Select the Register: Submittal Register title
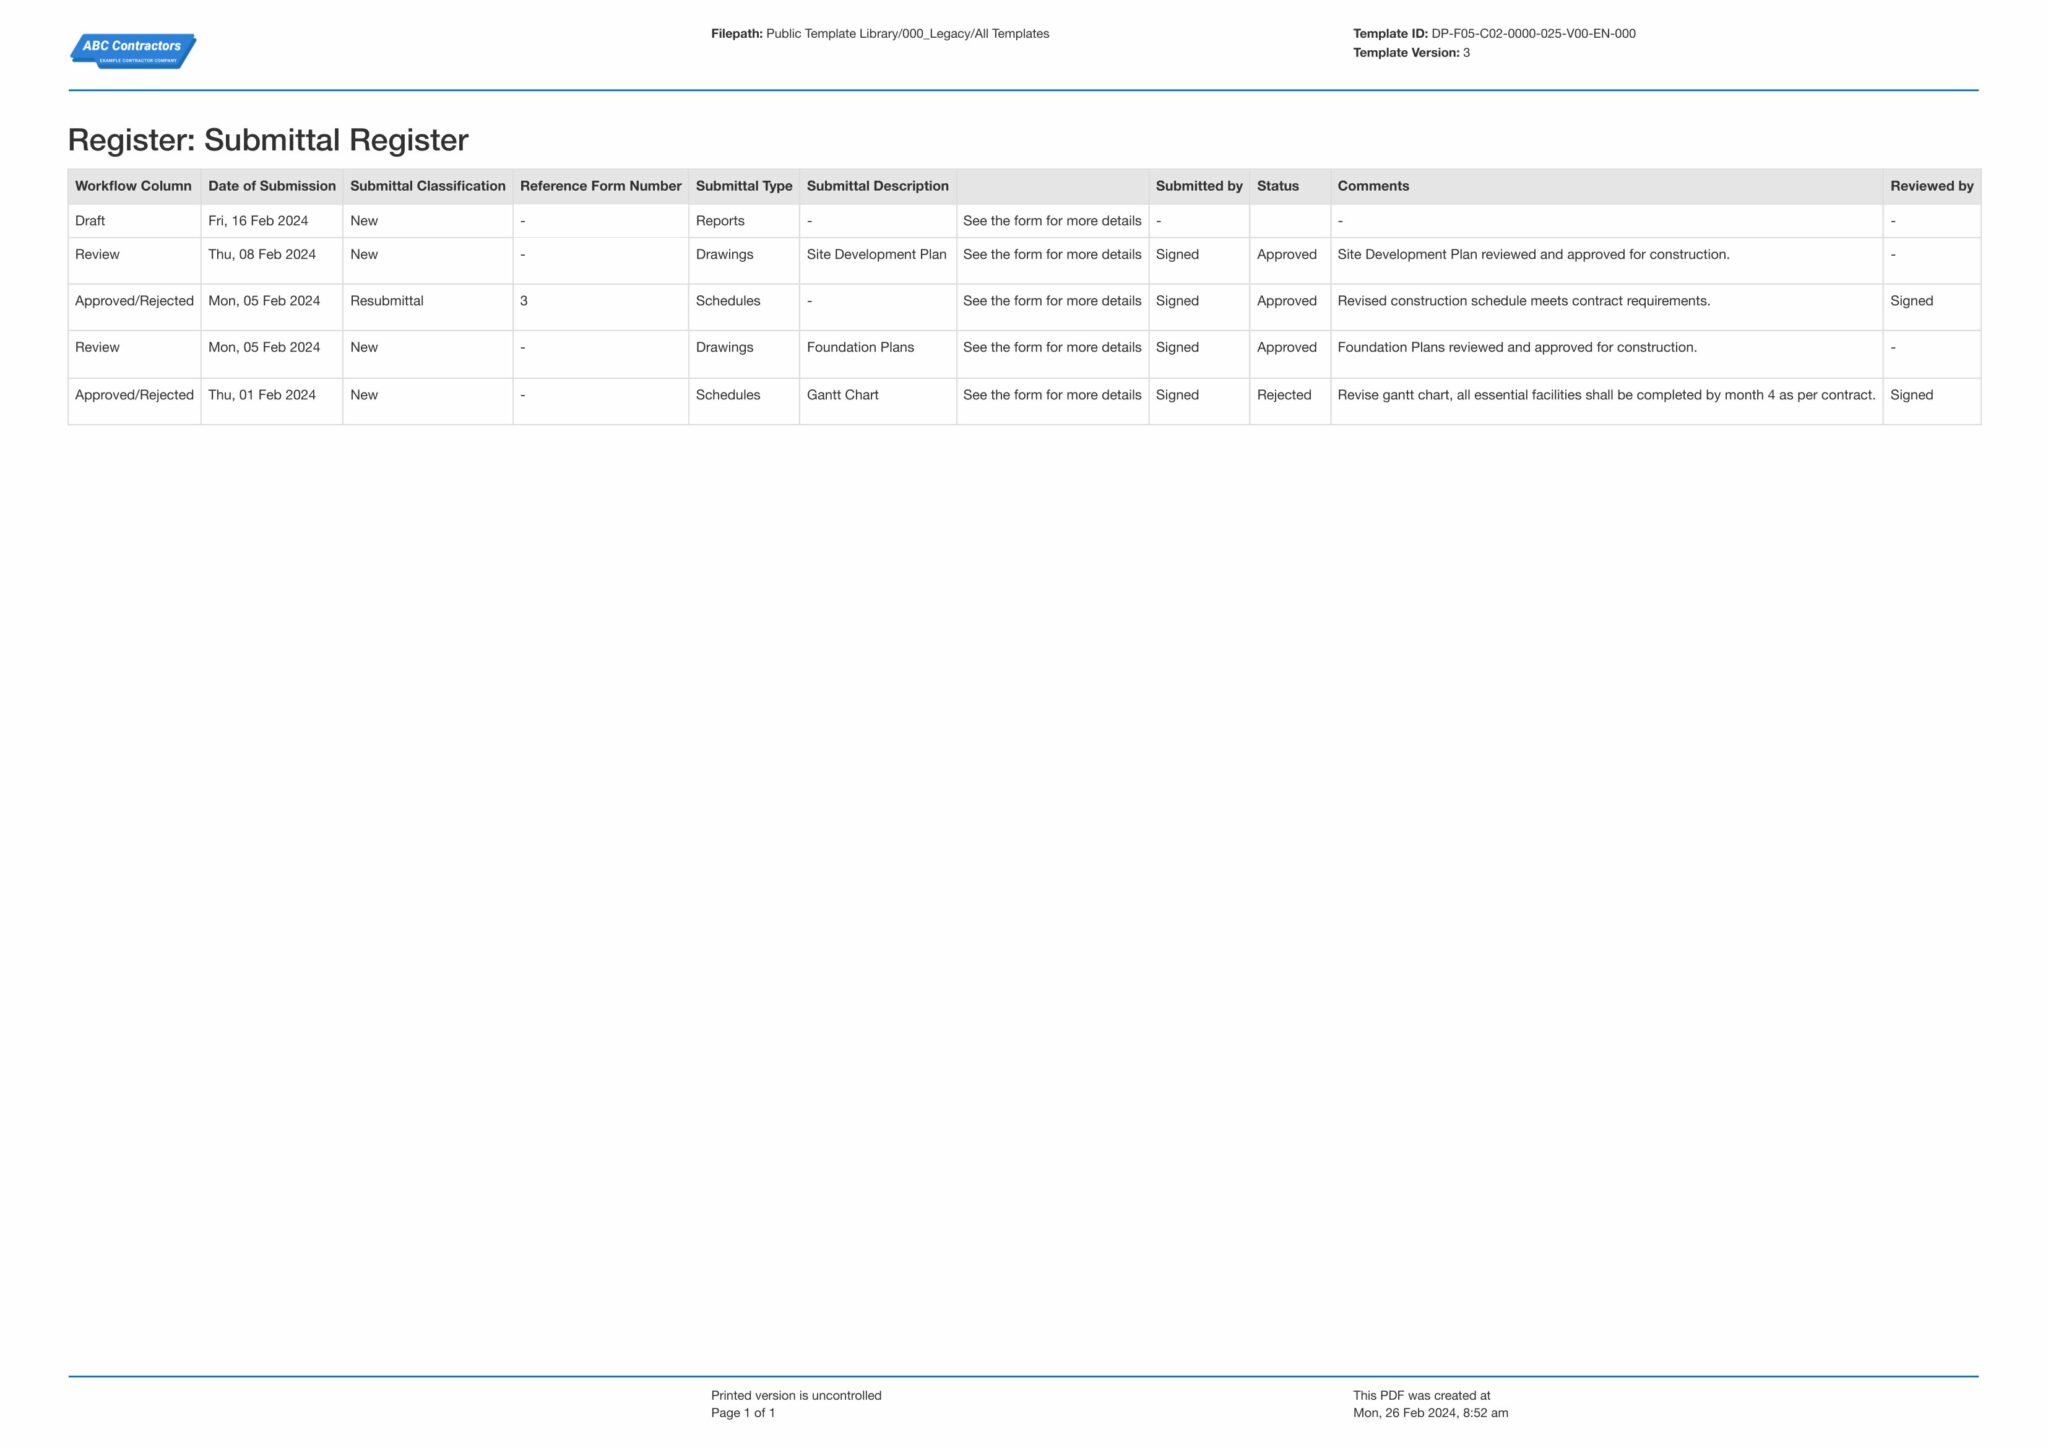2048x1448 pixels. tap(268, 139)
